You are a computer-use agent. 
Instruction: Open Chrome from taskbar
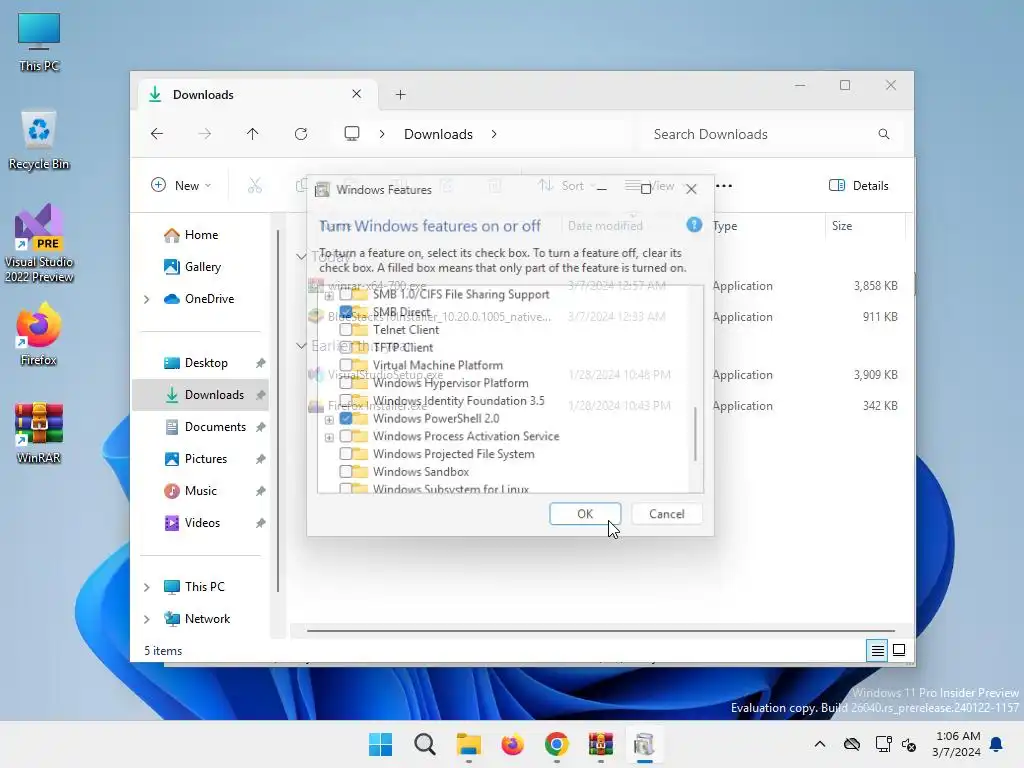point(556,744)
